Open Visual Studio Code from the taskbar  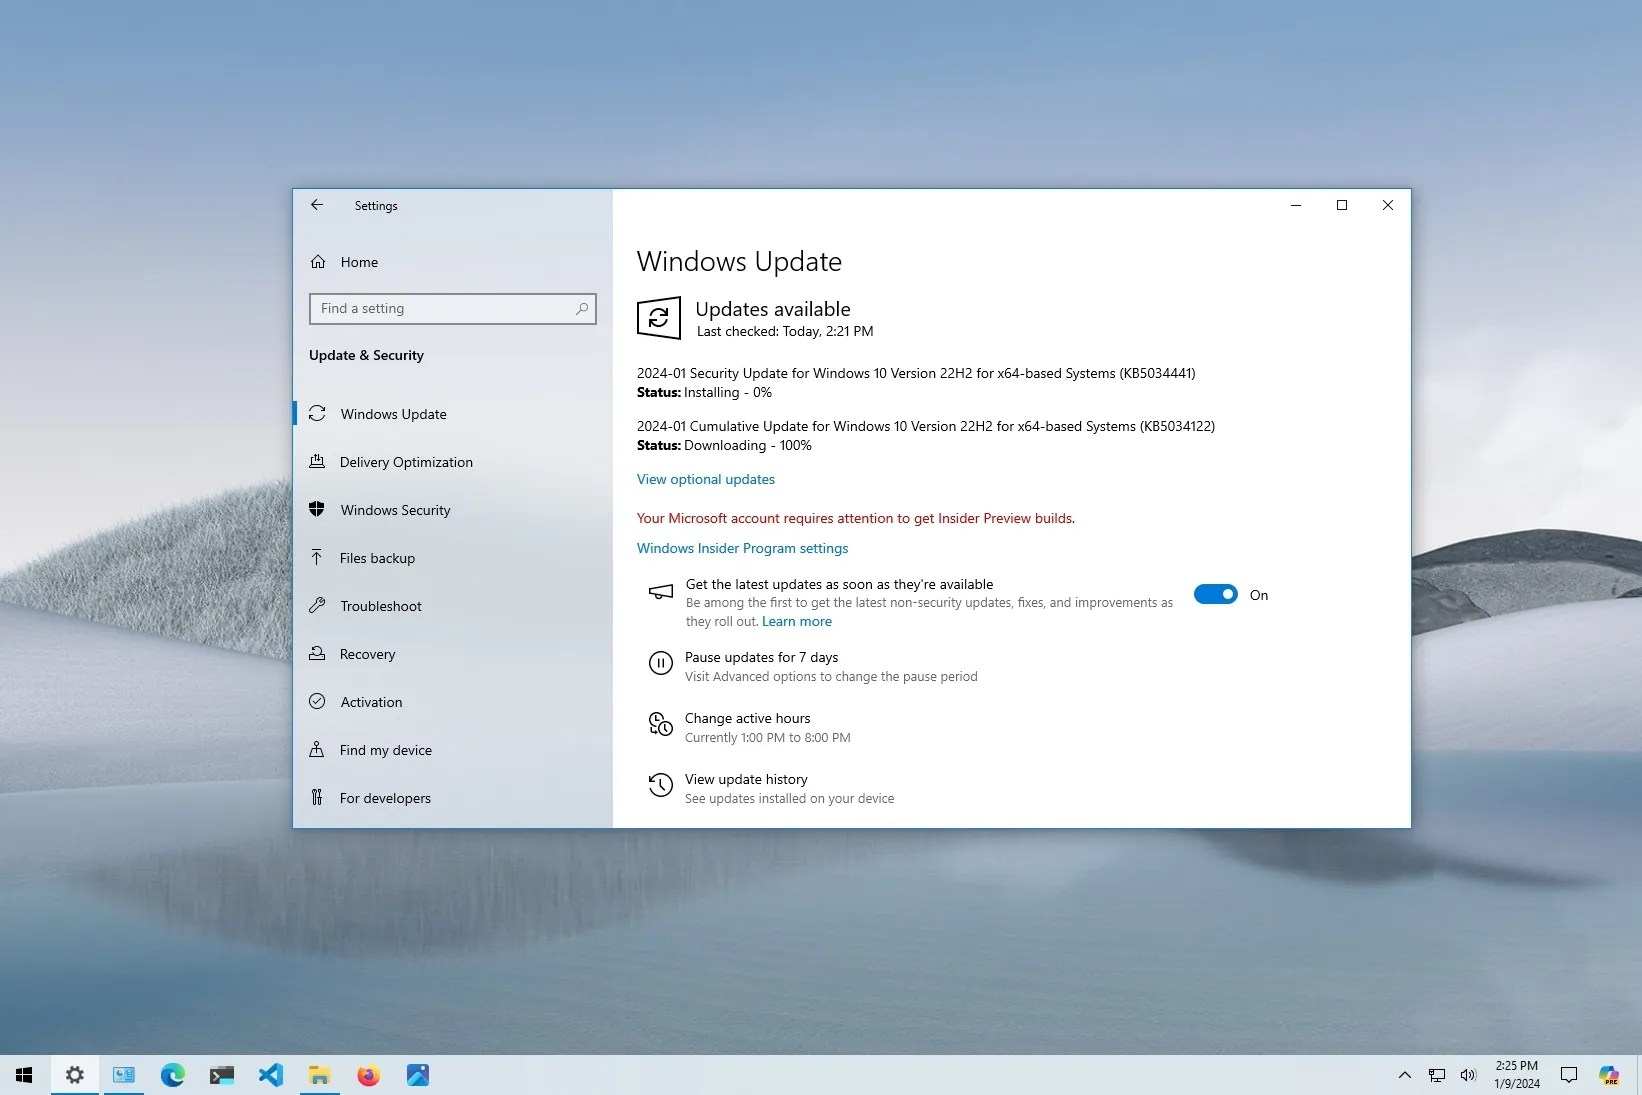pyautogui.click(x=271, y=1075)
